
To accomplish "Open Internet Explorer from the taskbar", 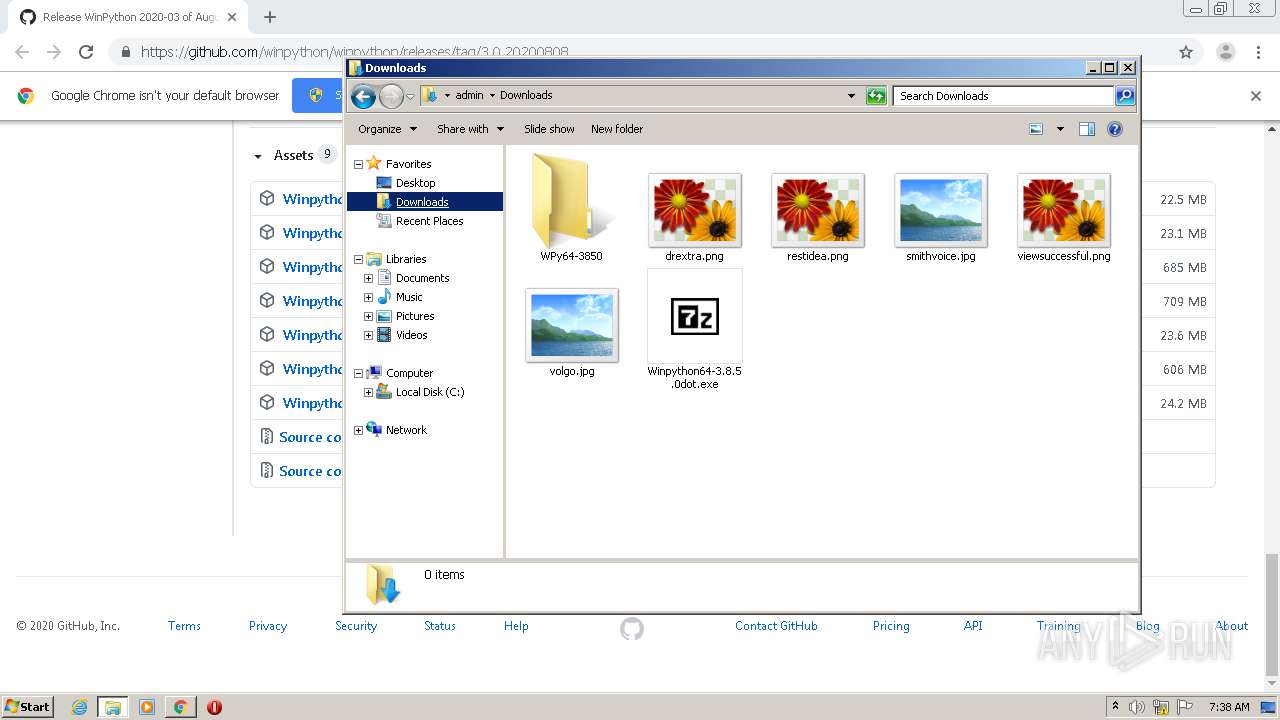I will click(80, 707).
